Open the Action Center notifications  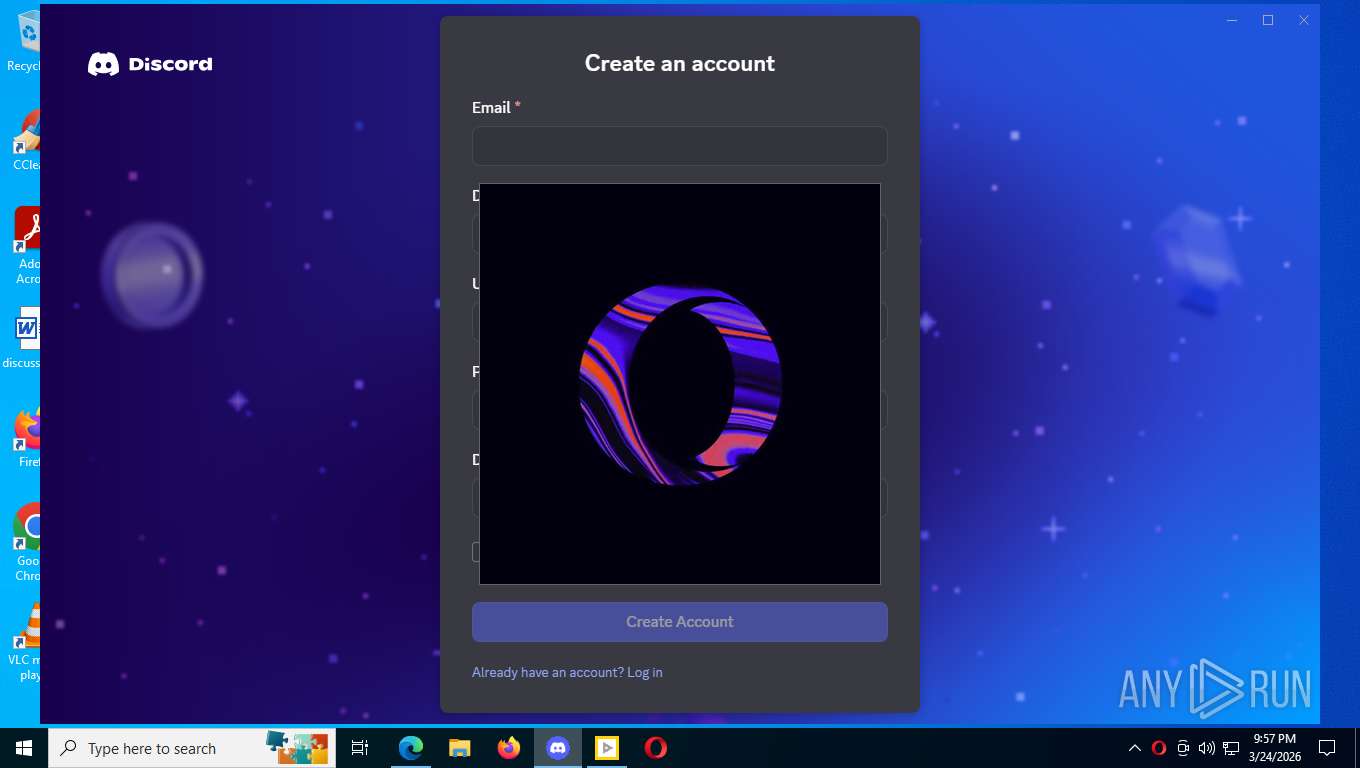click(1327, 748)
